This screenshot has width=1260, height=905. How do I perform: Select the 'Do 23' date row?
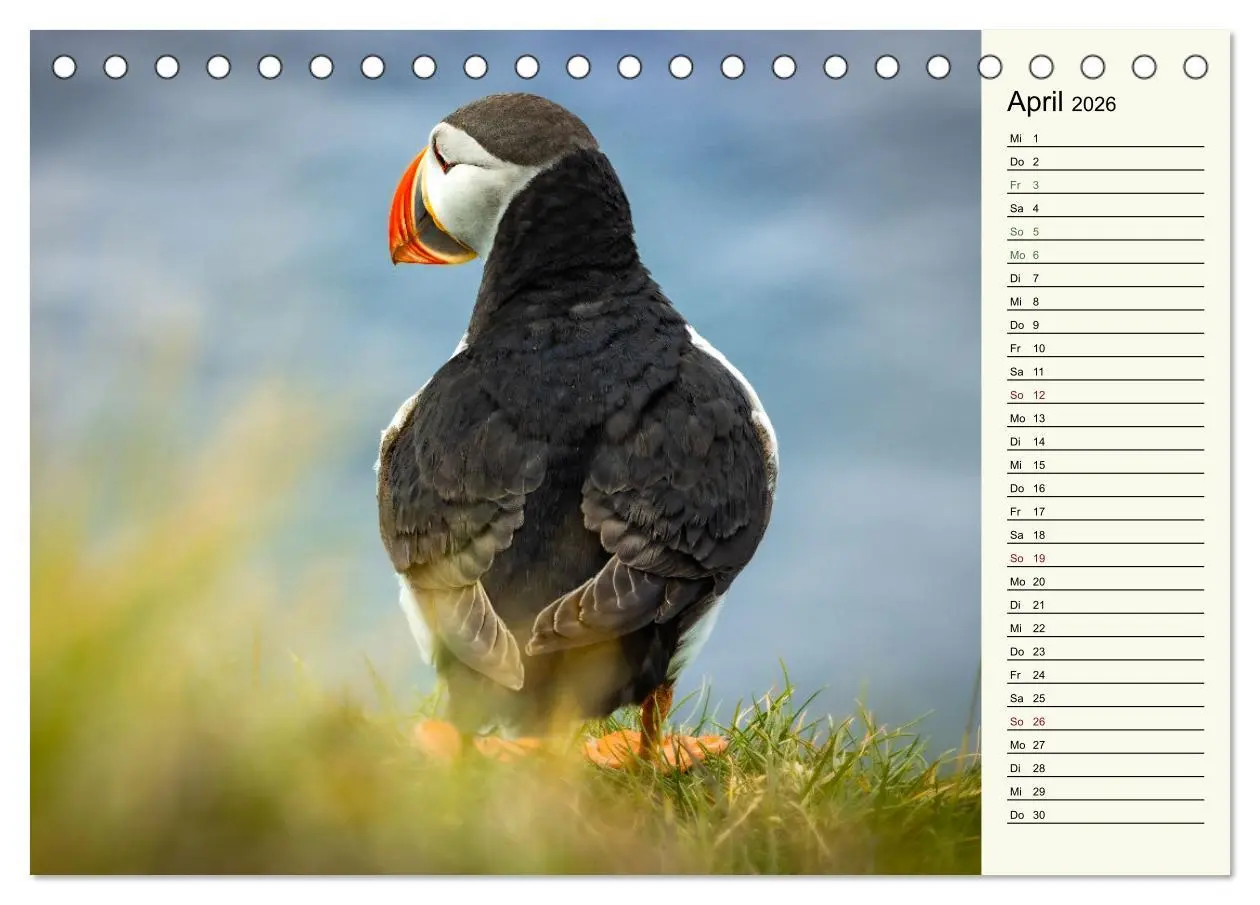pyautogui.click(x=1105, y=651)
